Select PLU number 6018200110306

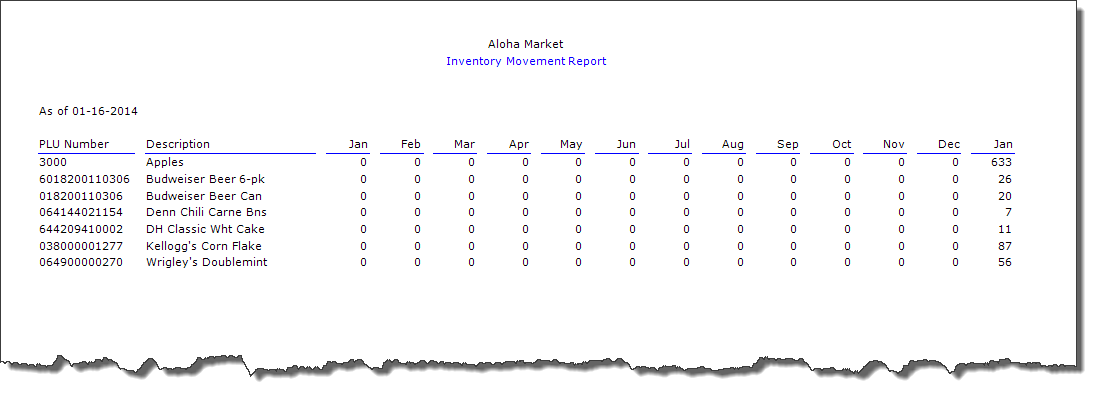(x=84, y=179)
